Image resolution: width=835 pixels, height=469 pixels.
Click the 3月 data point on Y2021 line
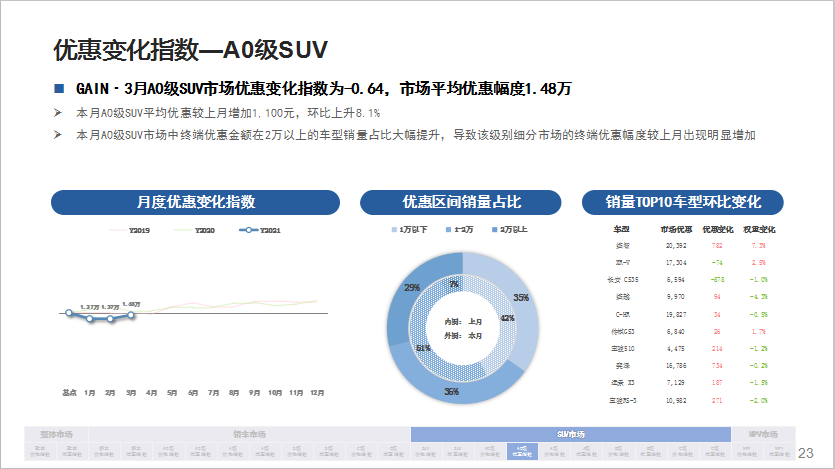[x=131, y=315]
